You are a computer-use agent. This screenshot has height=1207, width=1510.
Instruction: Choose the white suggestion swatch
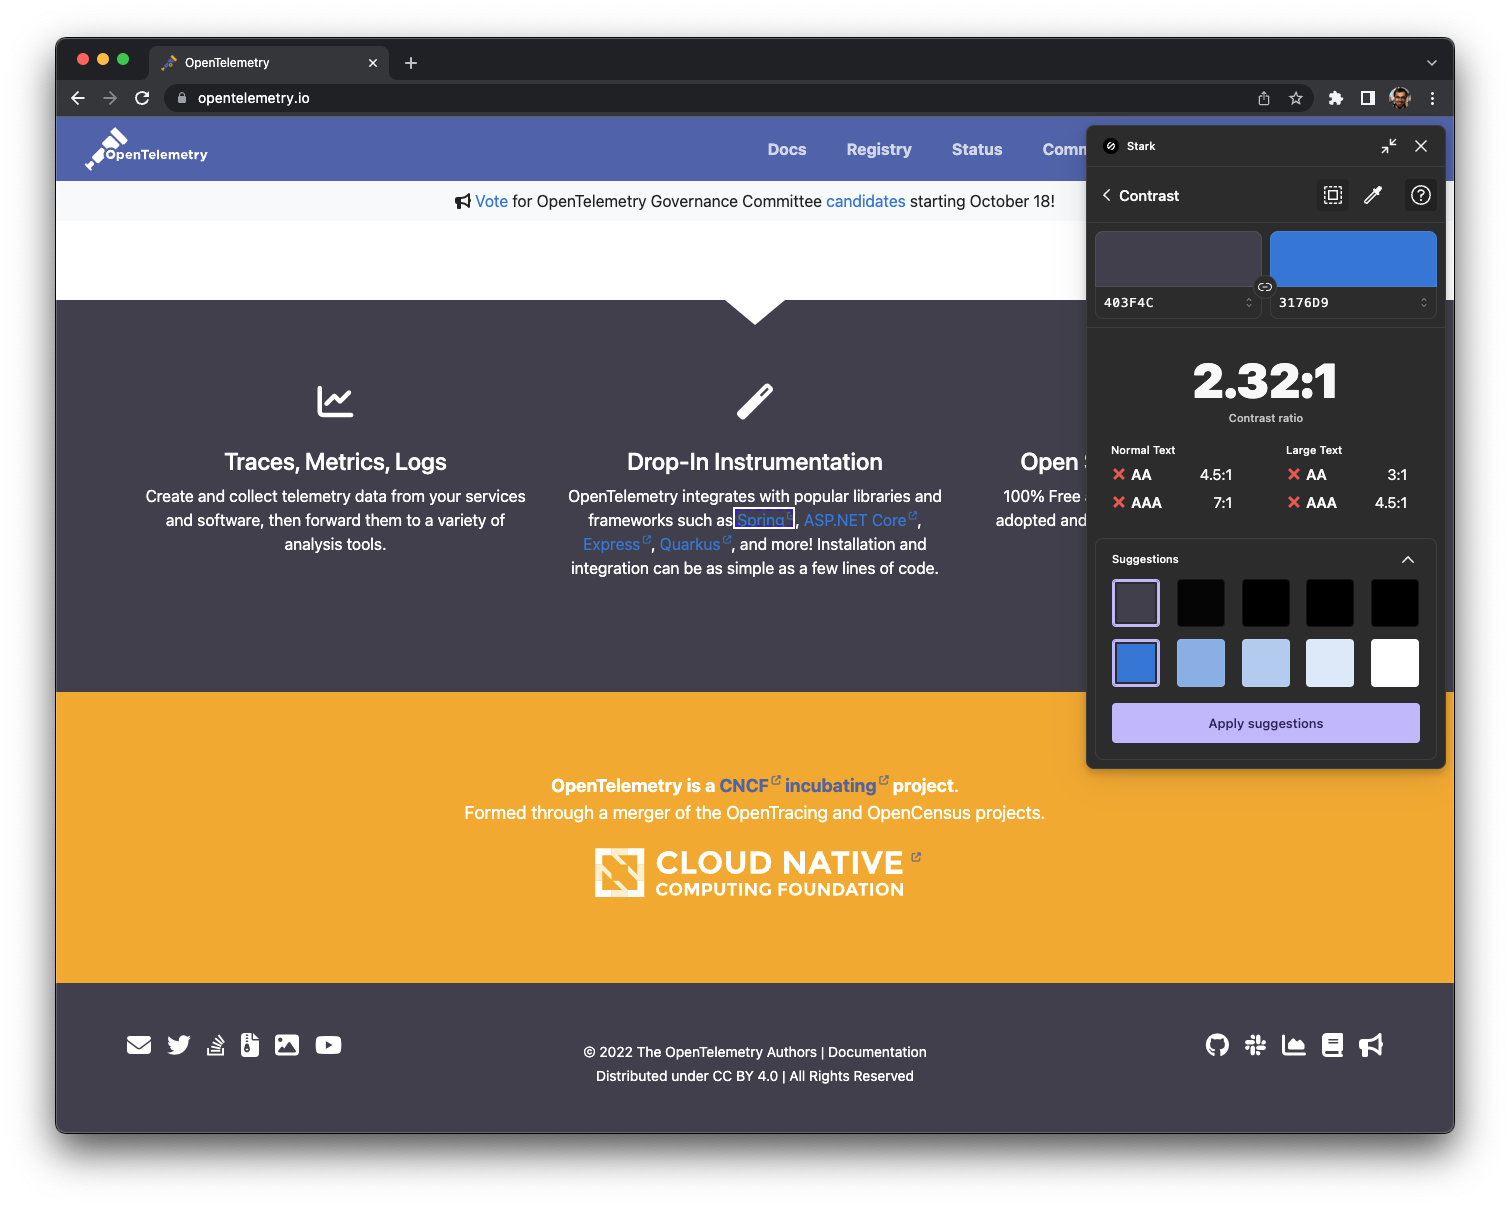coord(1395,663)
